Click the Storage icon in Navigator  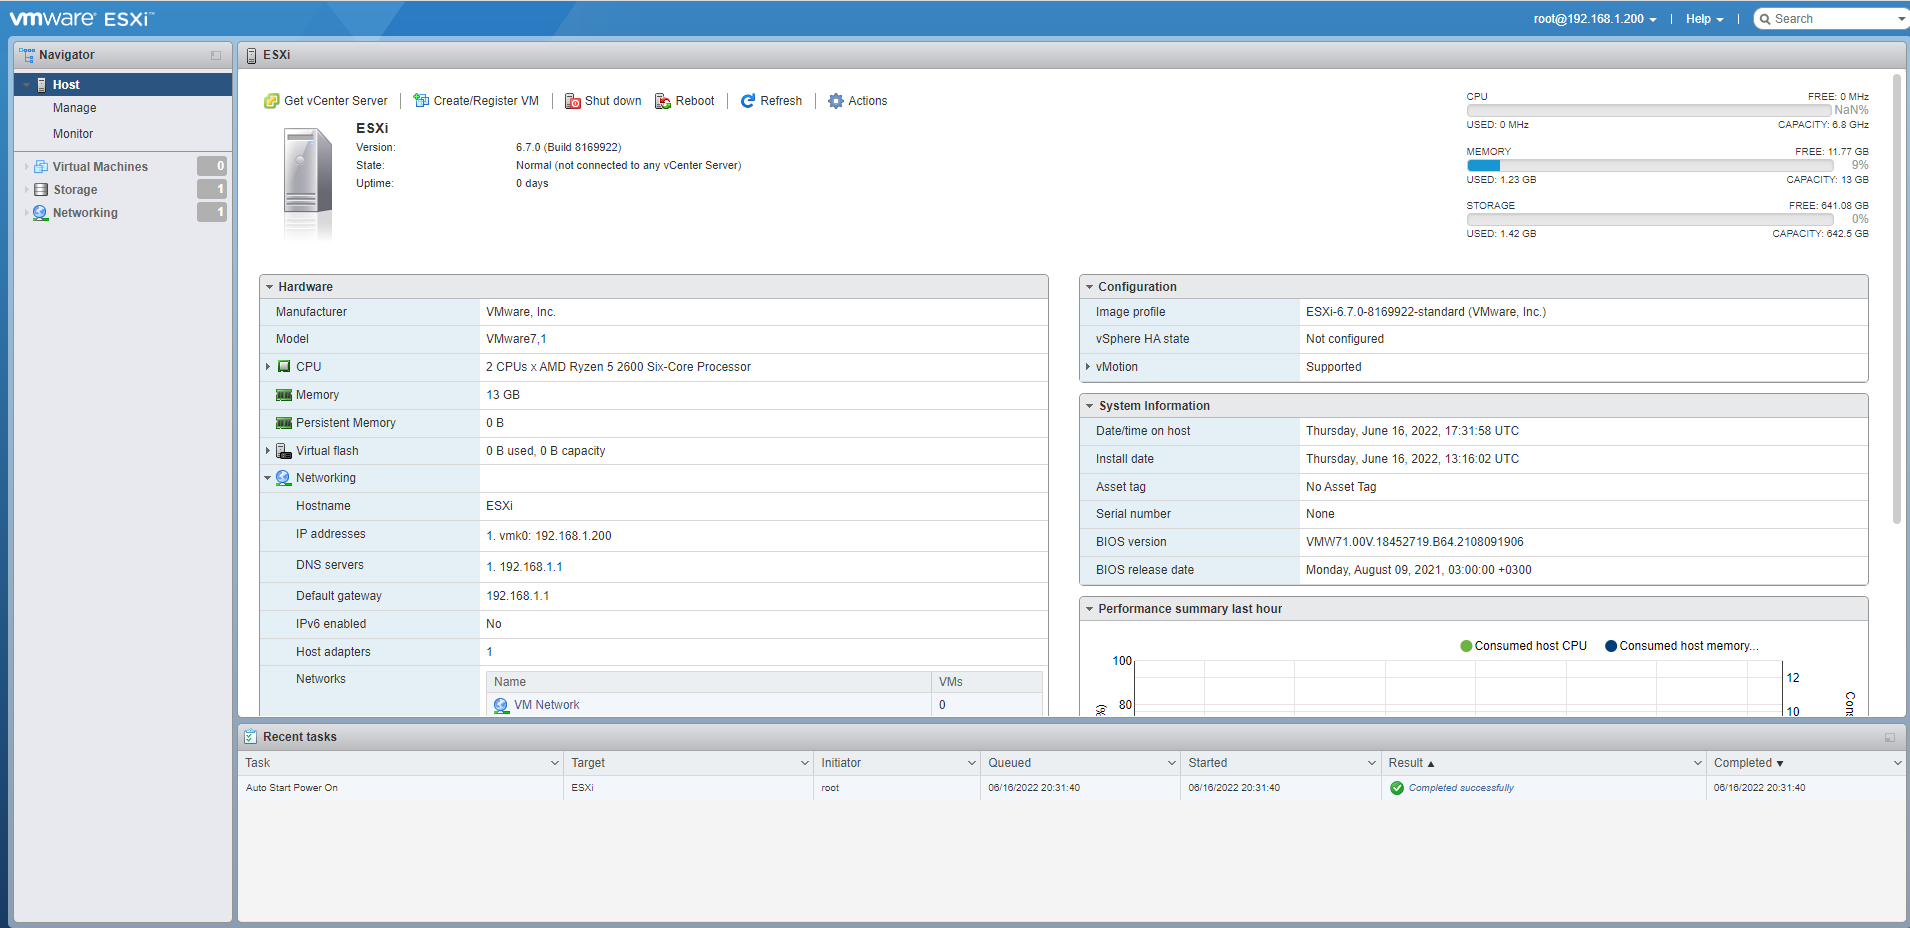(x=41, y=190)
